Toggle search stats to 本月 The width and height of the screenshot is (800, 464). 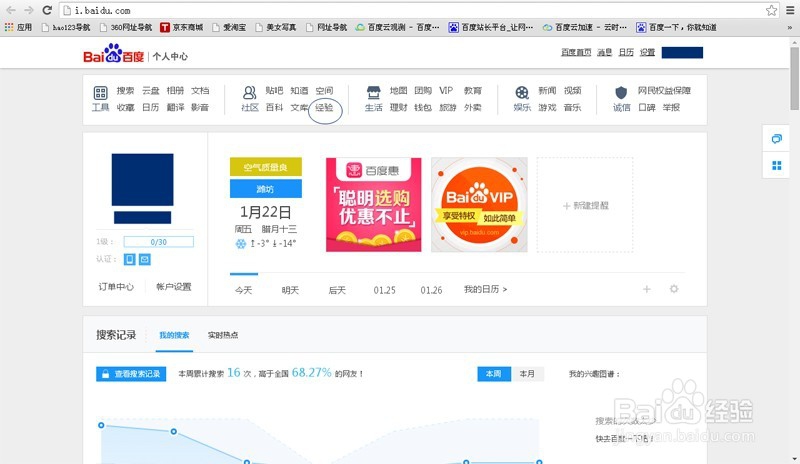[x=527, y=374]
